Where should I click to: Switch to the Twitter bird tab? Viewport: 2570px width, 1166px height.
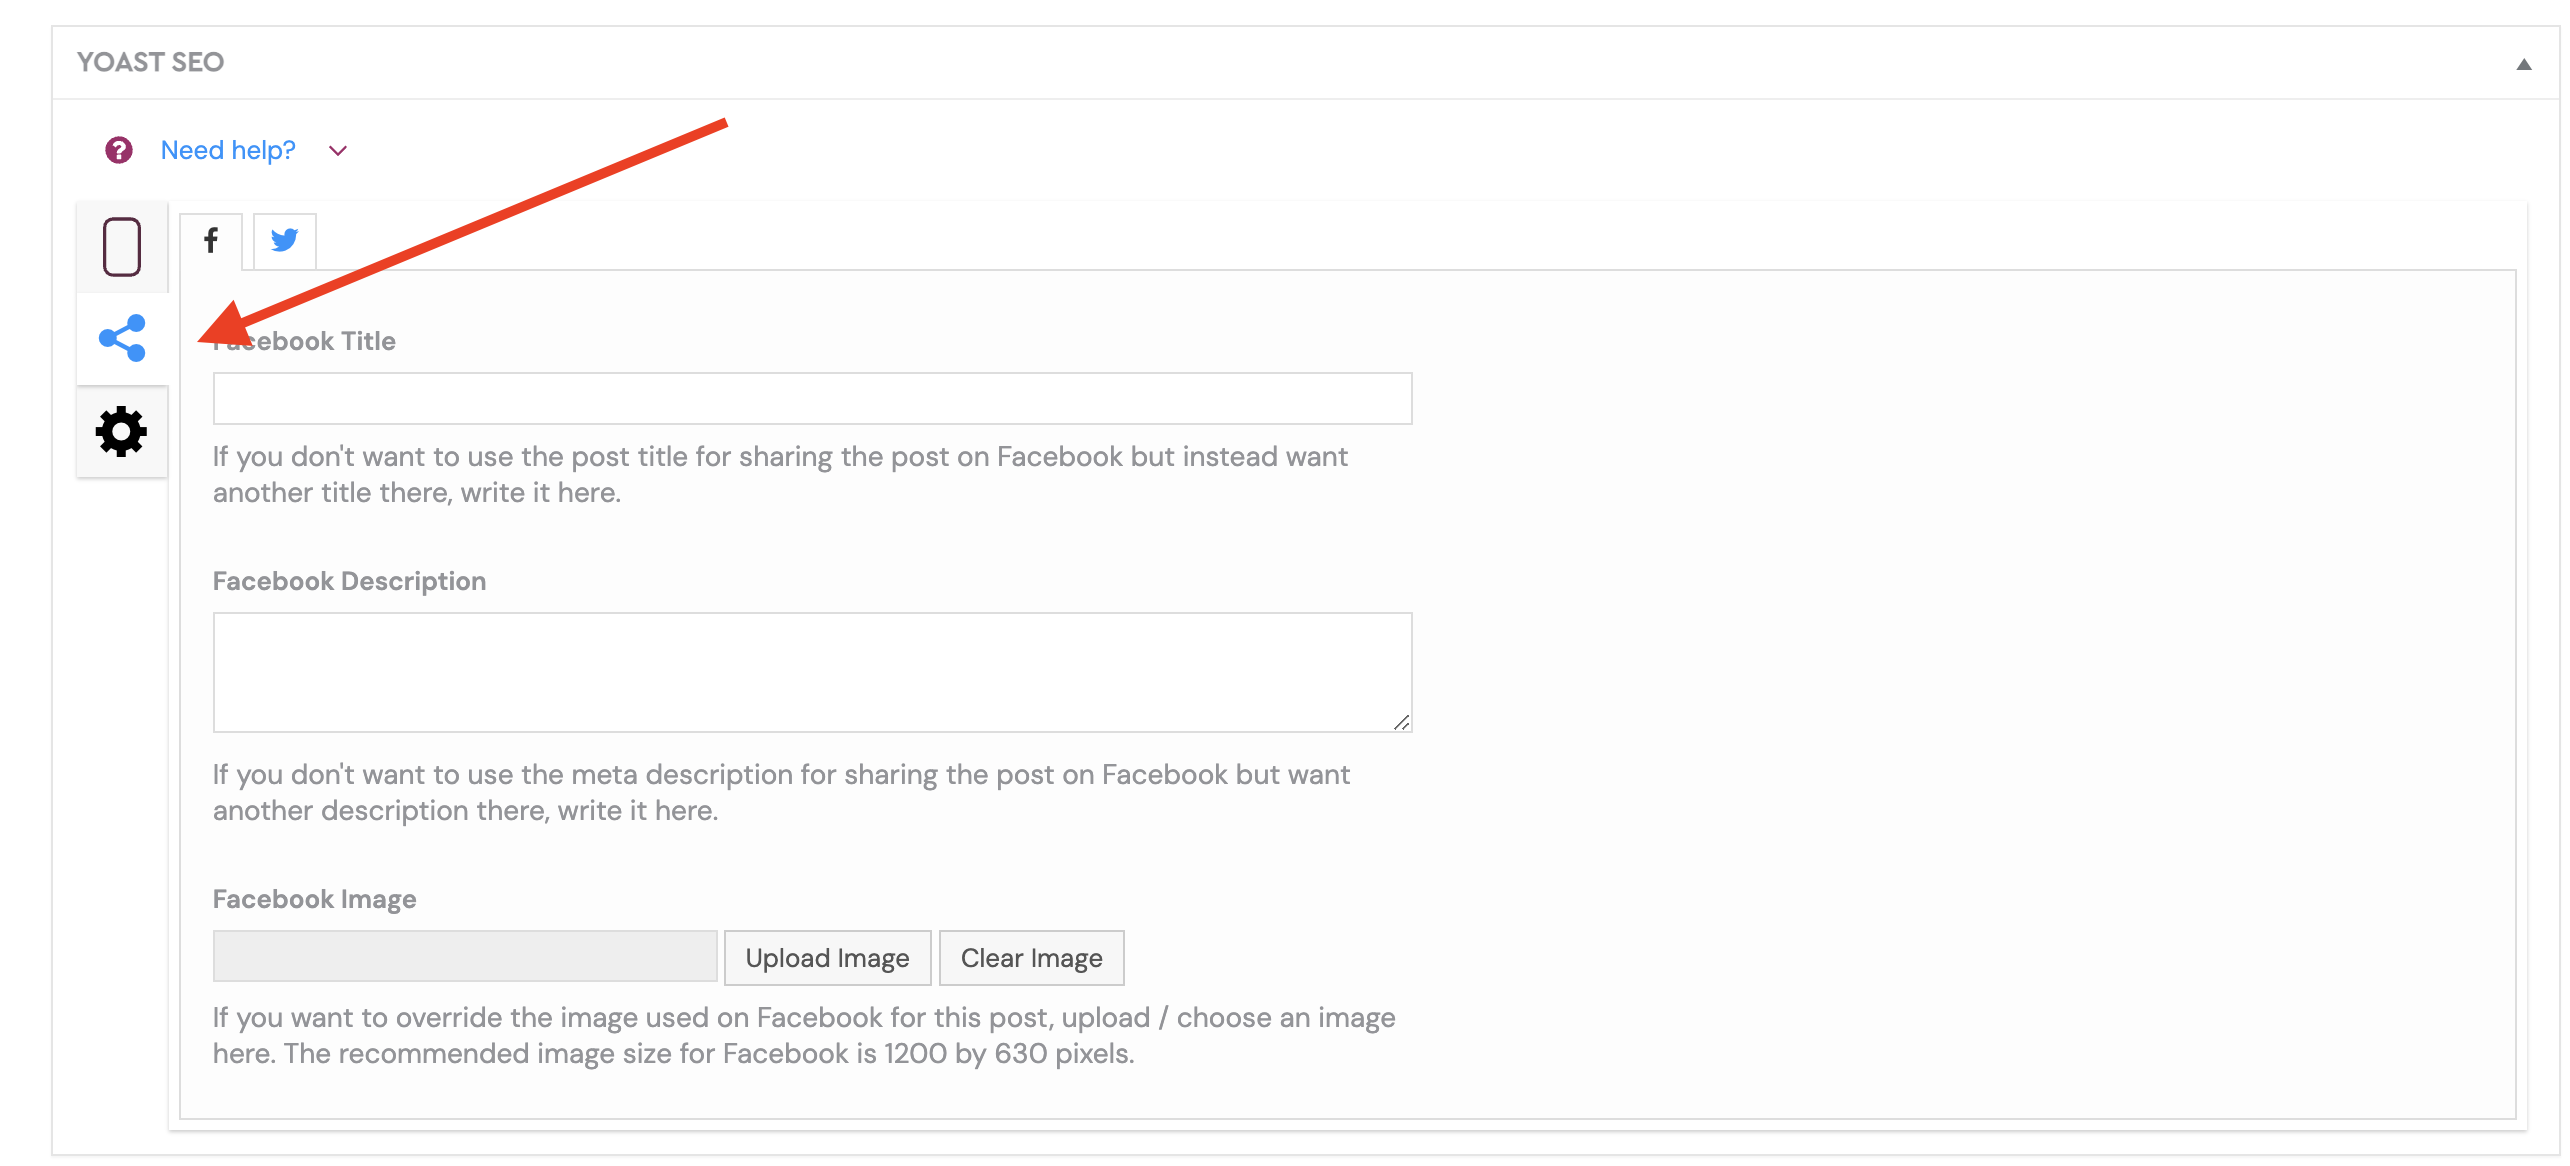[x=285, y=240]
